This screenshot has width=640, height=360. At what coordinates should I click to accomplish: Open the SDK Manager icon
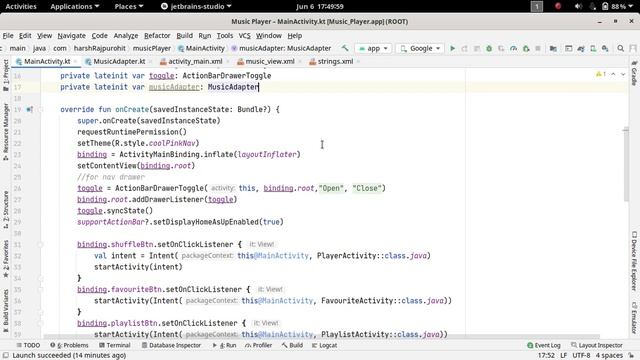pyautogui.click(x=605, y=49)
